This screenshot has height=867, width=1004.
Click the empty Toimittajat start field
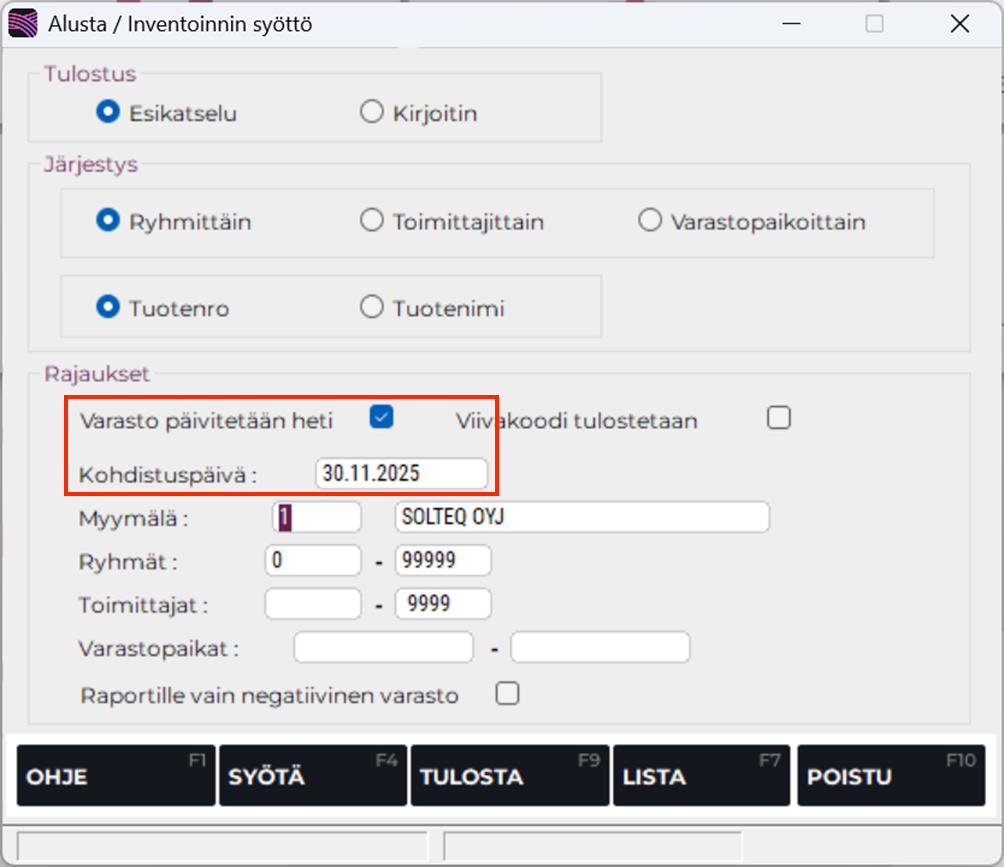312,604
